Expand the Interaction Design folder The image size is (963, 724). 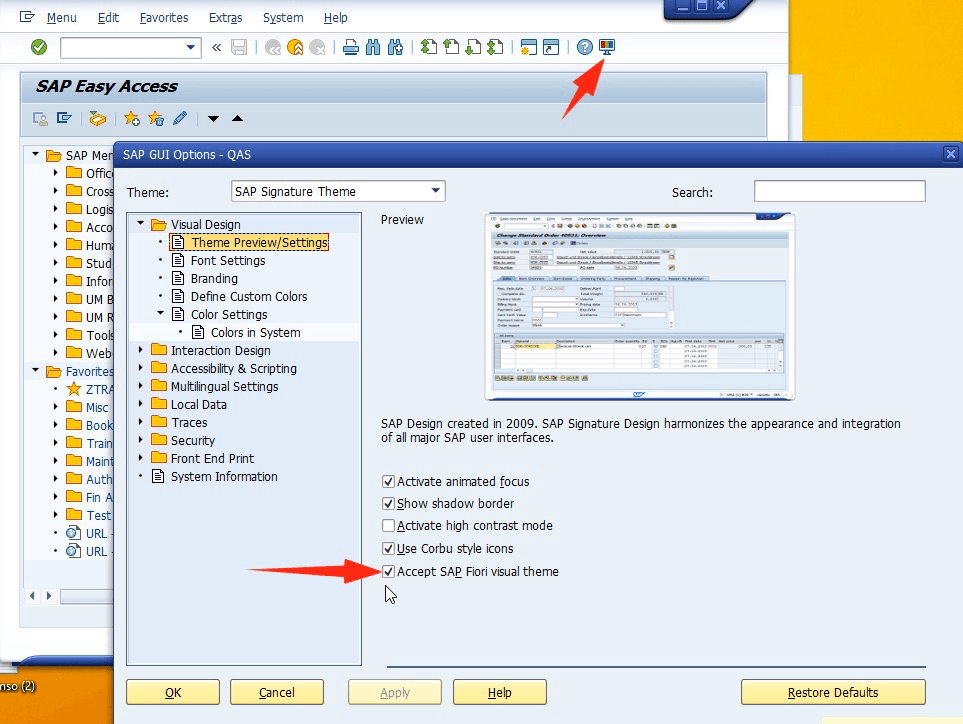[141, 349]
